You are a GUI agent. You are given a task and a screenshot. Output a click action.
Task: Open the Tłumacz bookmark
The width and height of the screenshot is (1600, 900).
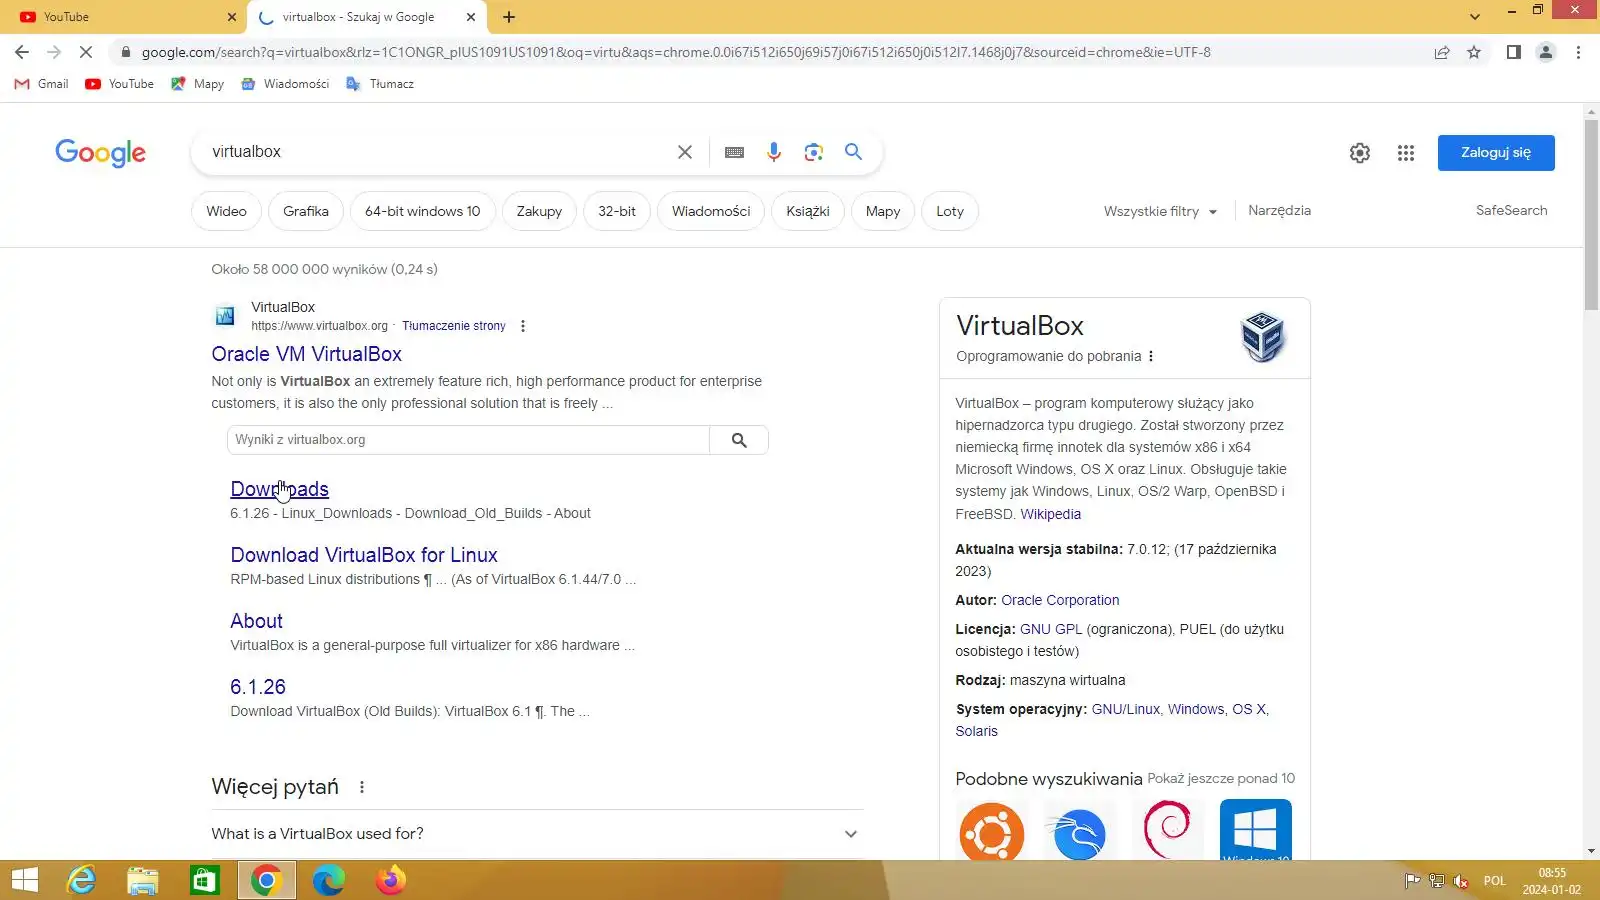tap(380, 84)
